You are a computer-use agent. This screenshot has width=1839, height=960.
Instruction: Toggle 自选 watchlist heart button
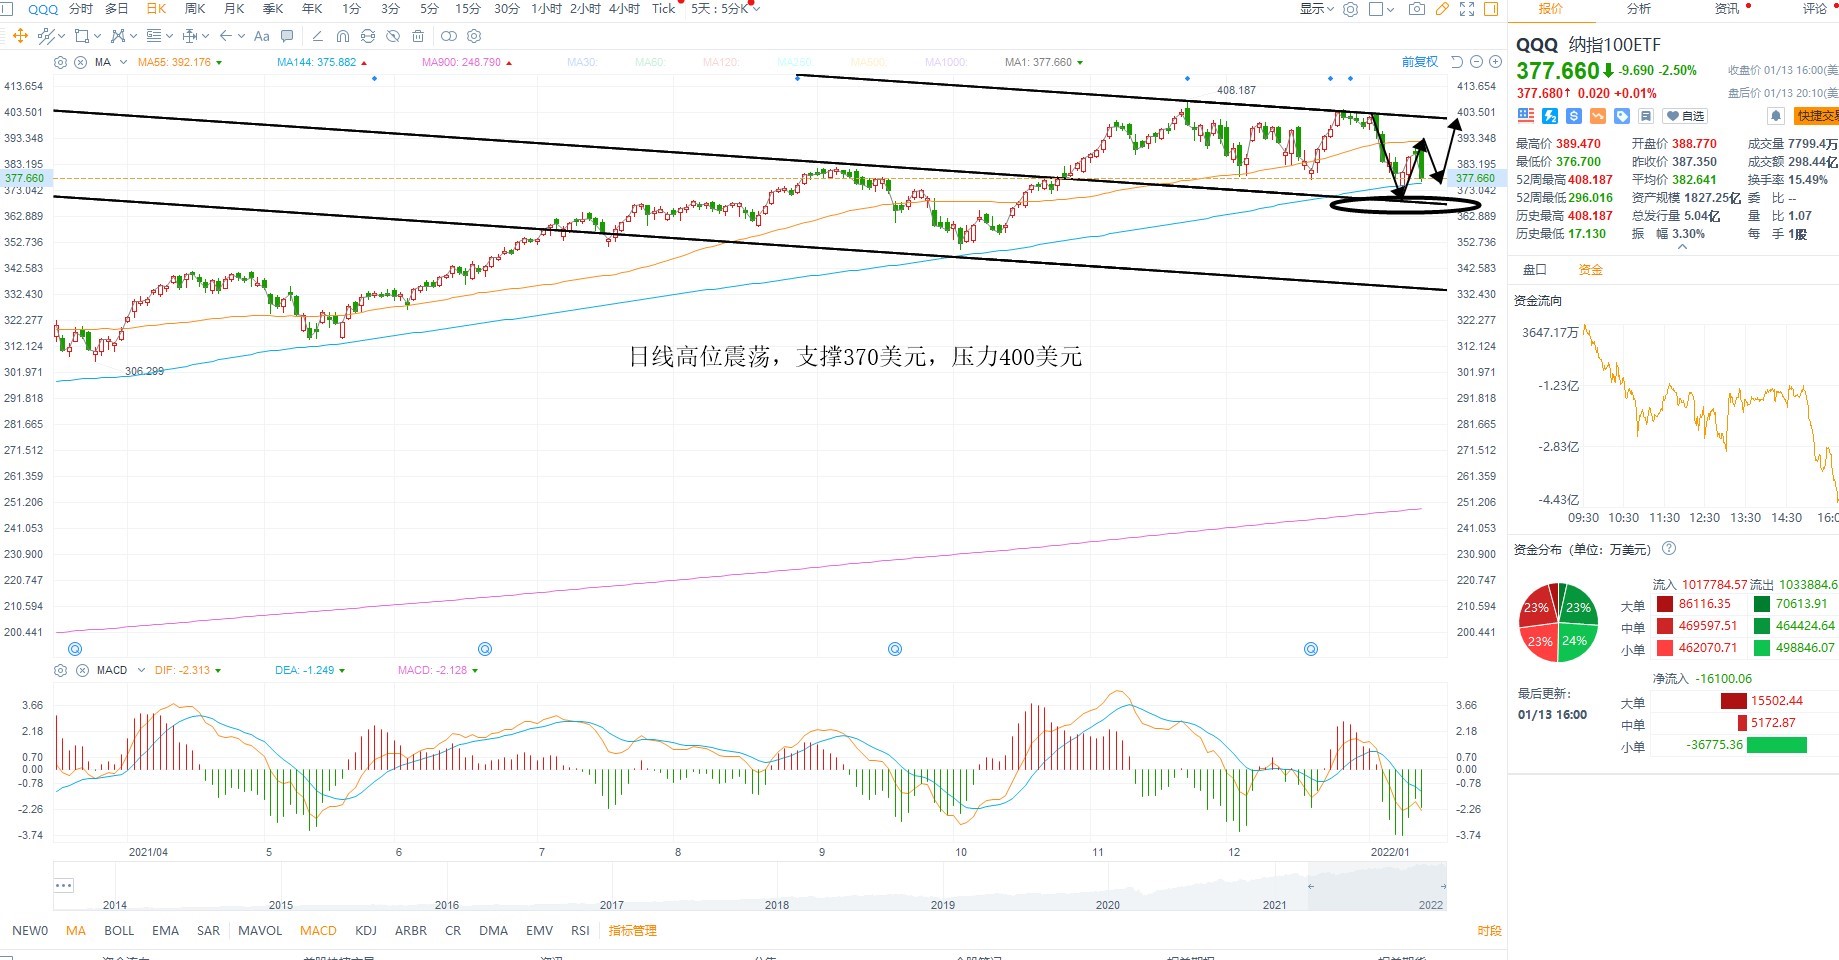1685,116
